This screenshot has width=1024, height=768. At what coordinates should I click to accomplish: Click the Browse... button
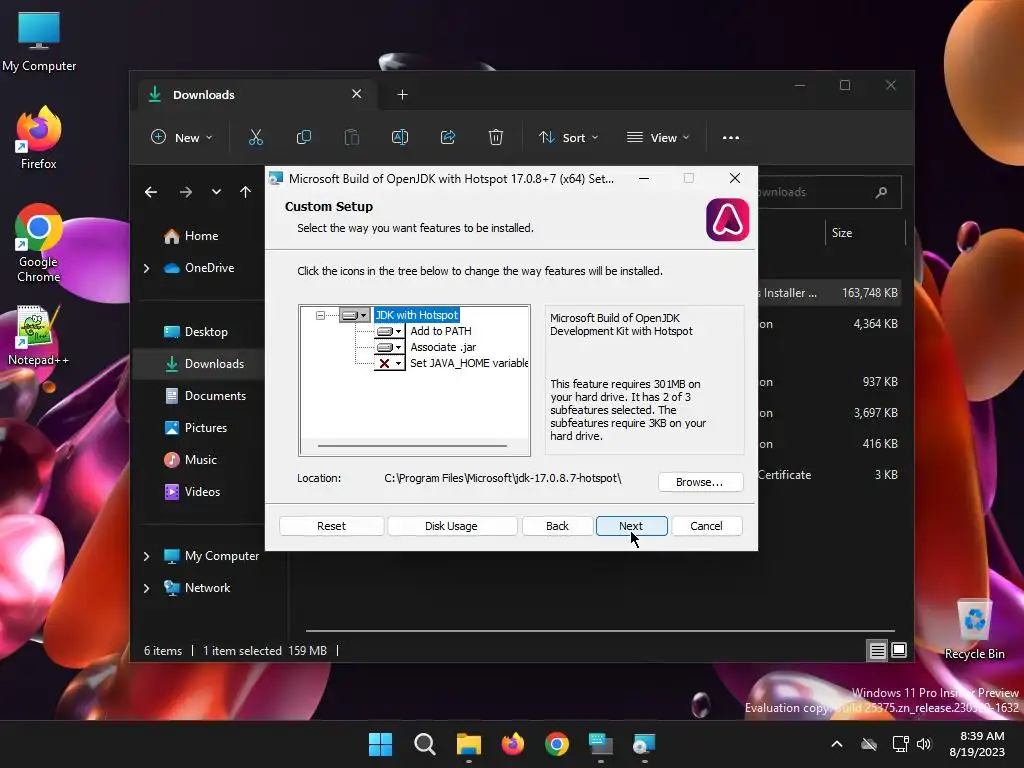700,482
